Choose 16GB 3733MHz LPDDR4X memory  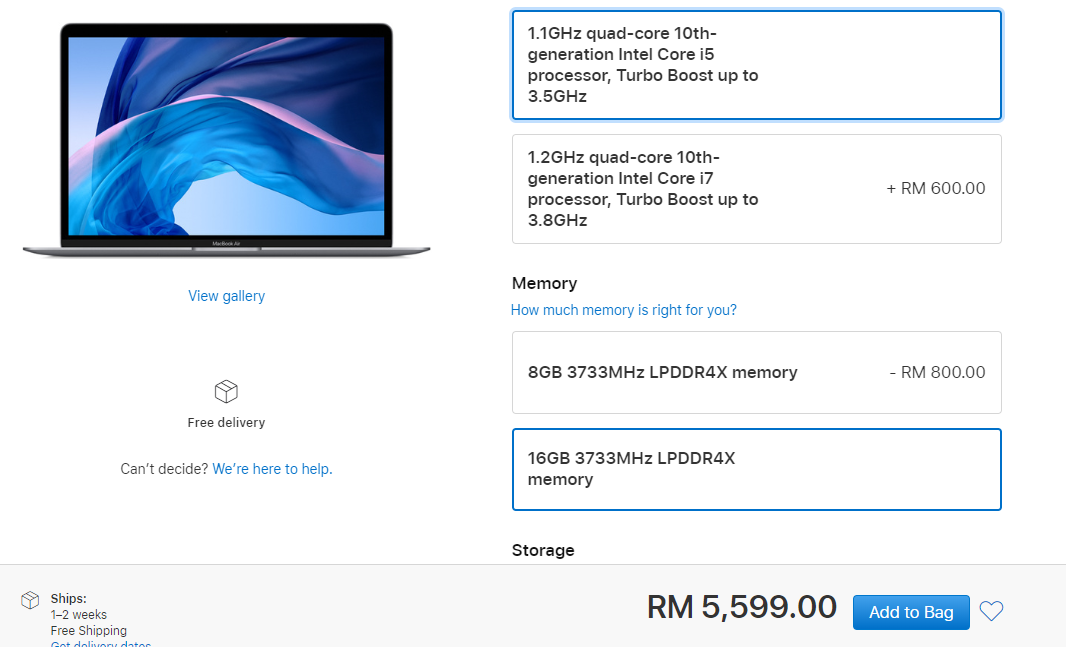click(x=757, y=469)
